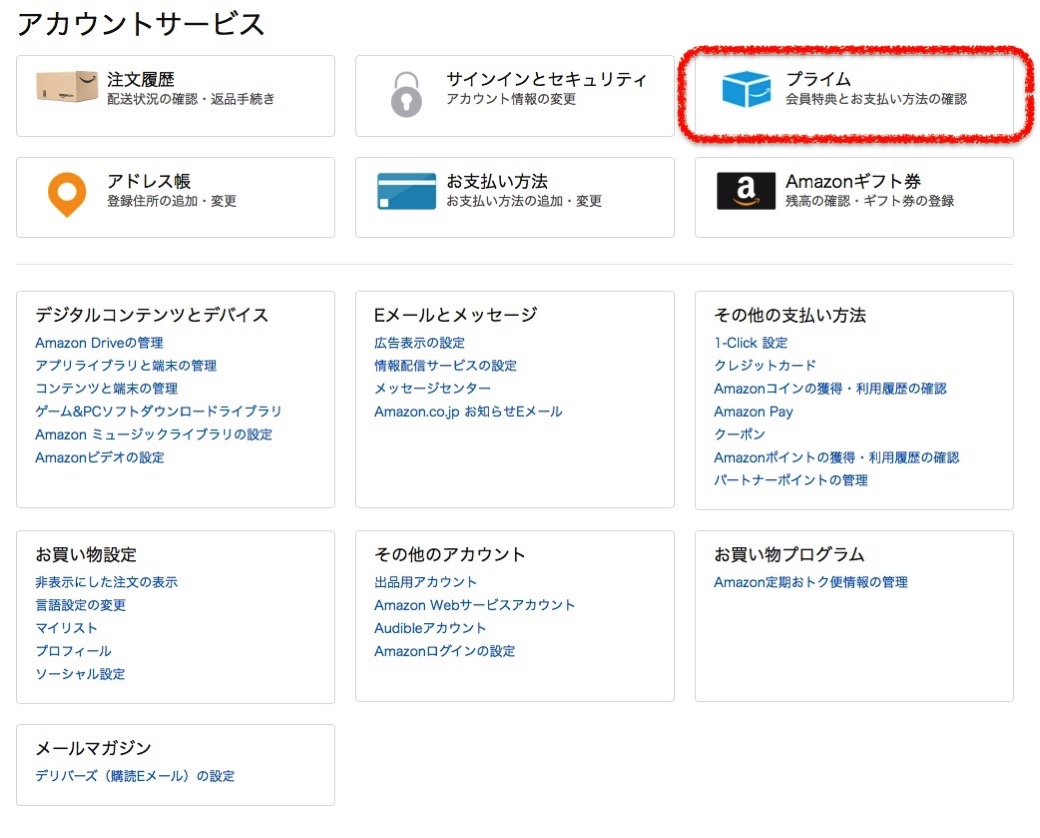Viewport: 1040px width, 838px height.
Task: Open 情報配信サービスの設定 link
Action: (446, 366)
